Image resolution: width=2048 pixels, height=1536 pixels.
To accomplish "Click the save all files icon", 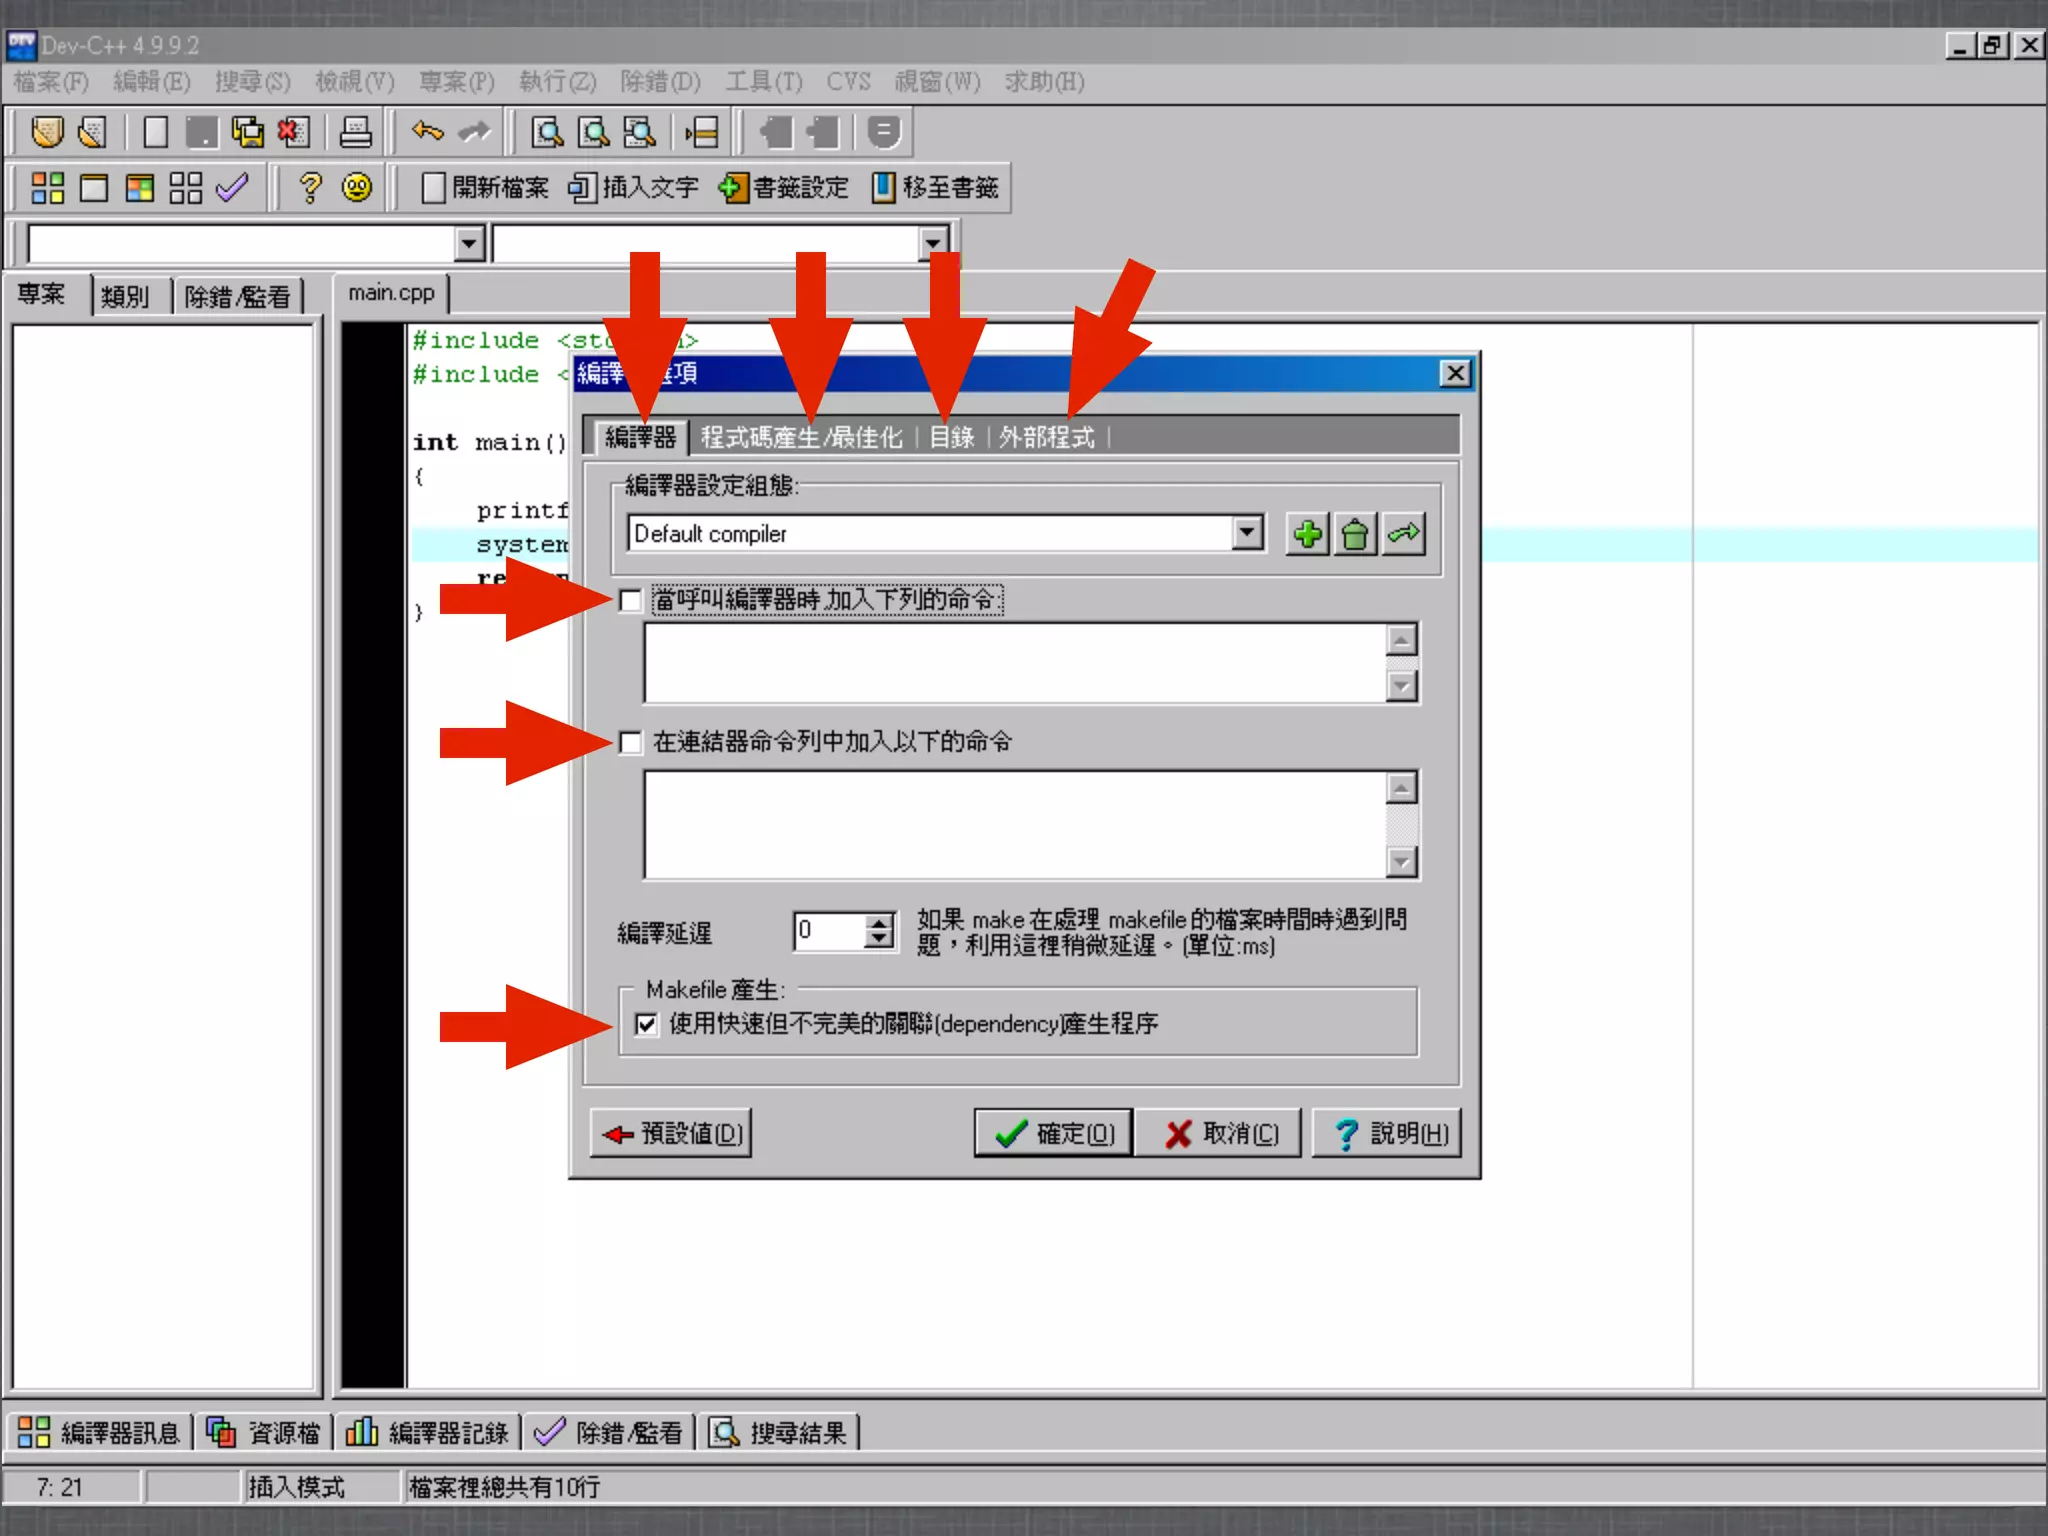I will 247,132.
